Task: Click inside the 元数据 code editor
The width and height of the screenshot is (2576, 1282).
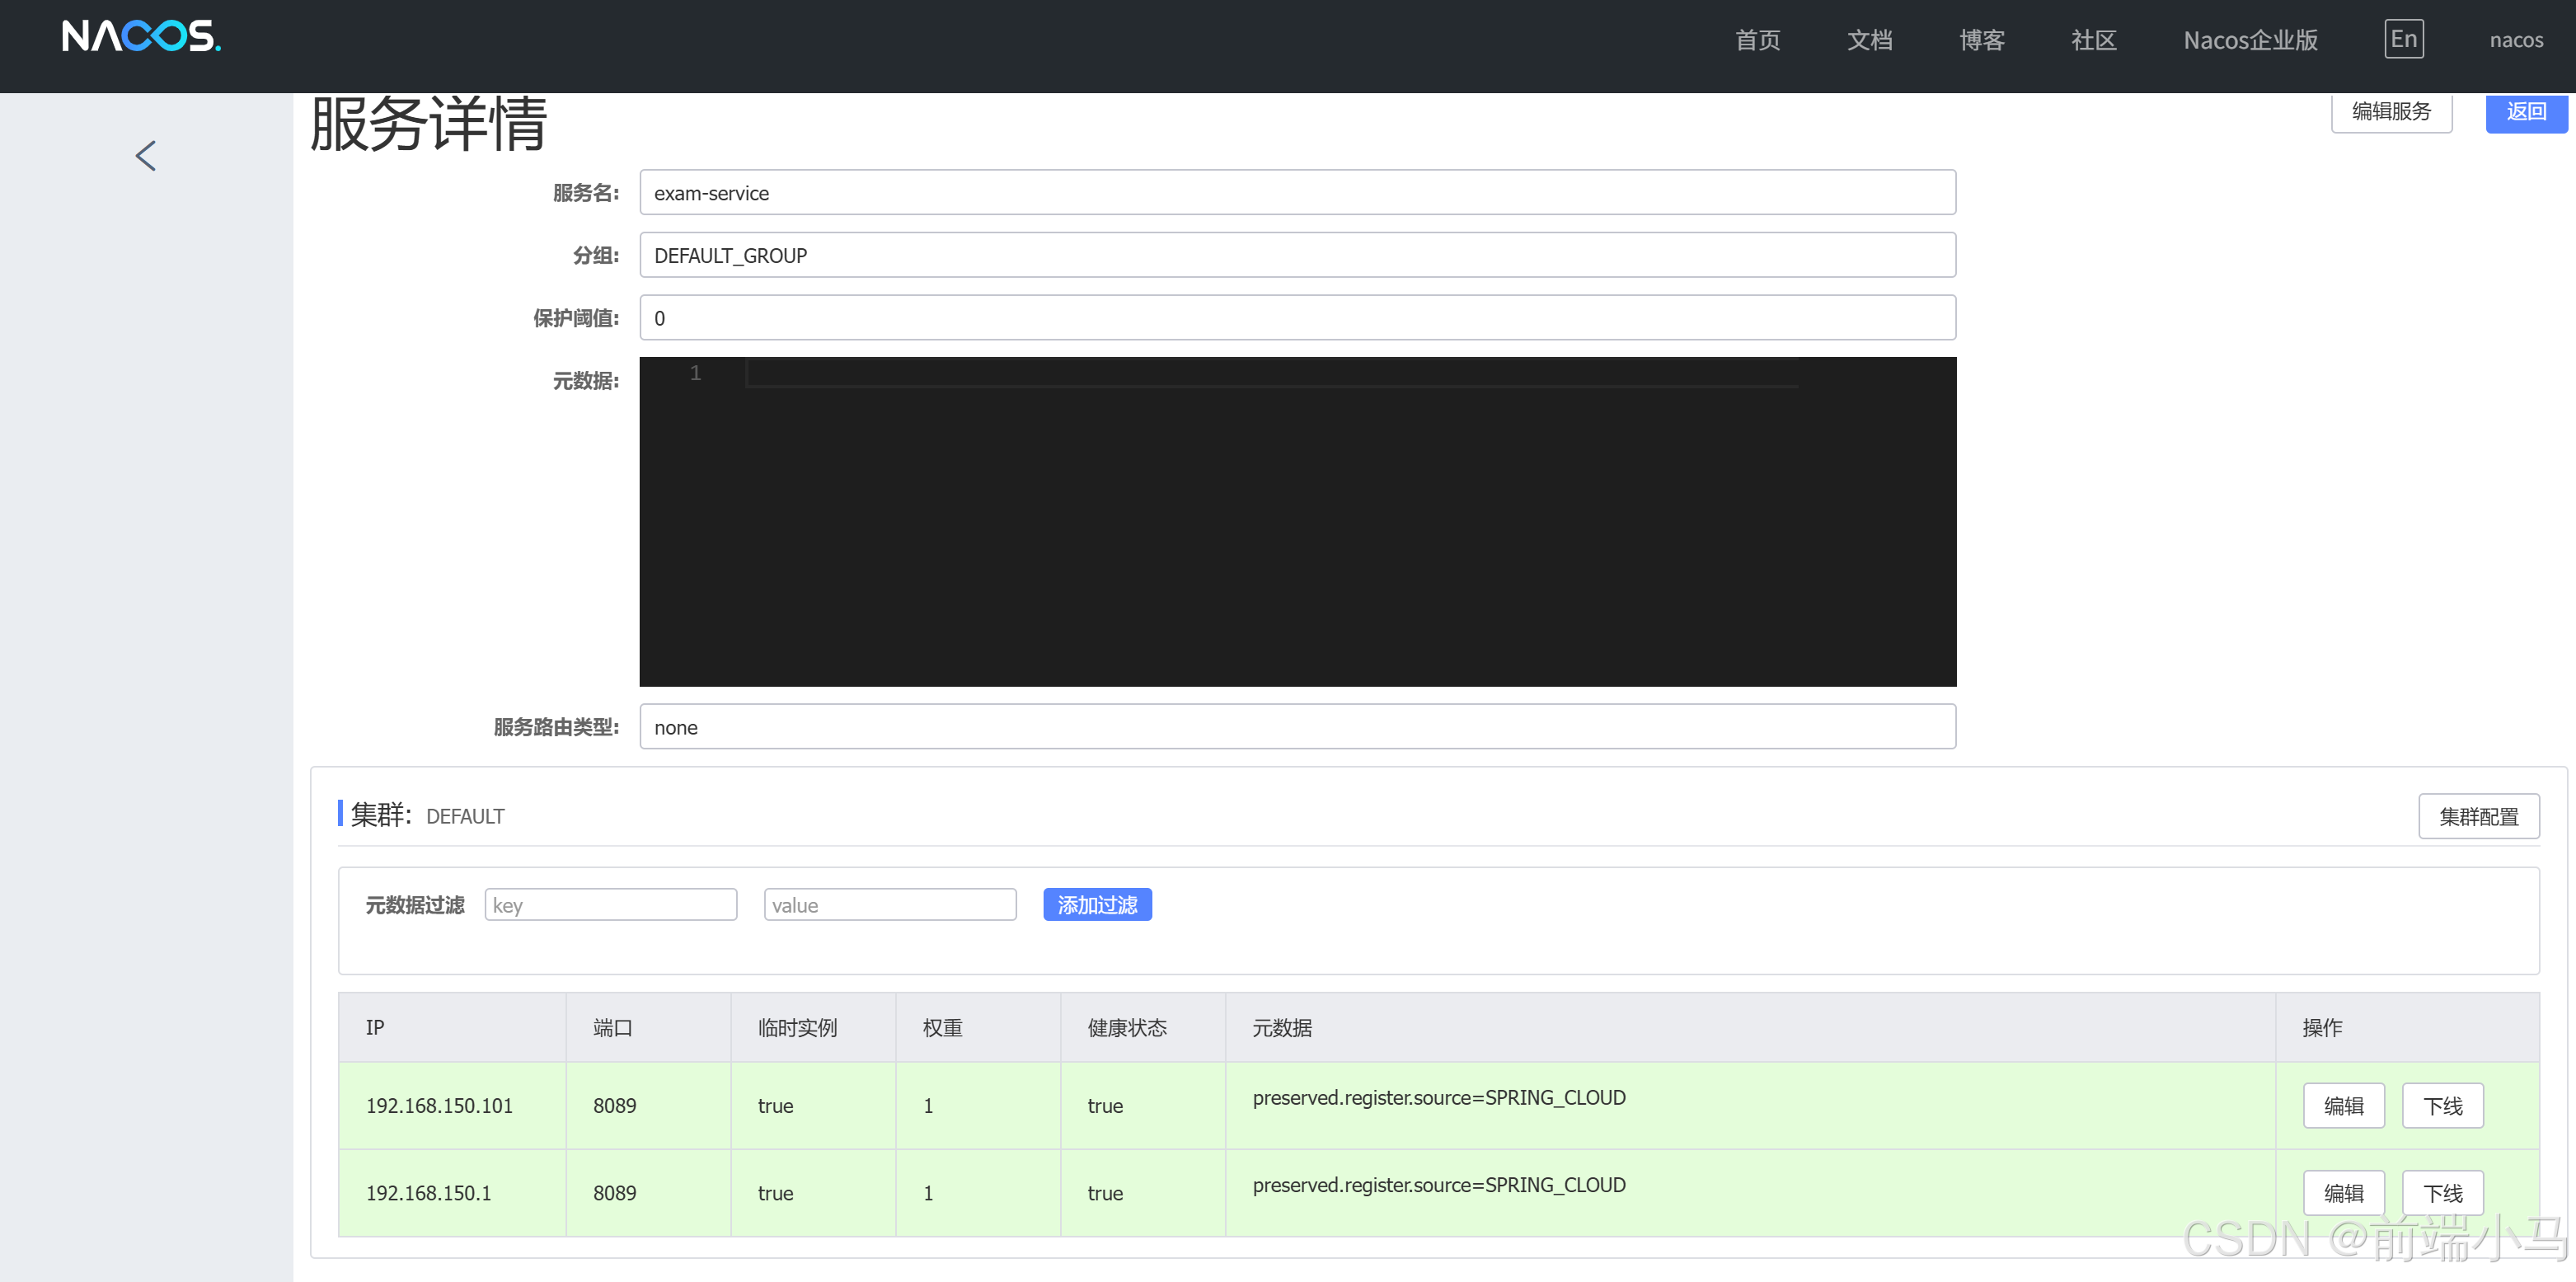Action: coord(1296,520)
